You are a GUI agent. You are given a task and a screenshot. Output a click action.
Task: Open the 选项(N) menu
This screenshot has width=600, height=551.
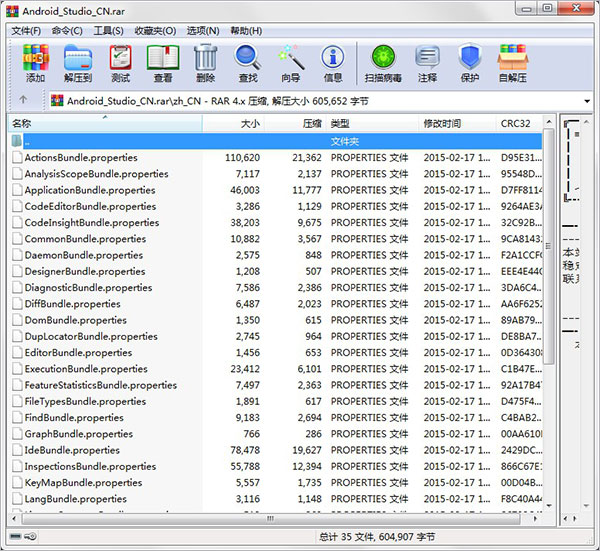[203, 31]
